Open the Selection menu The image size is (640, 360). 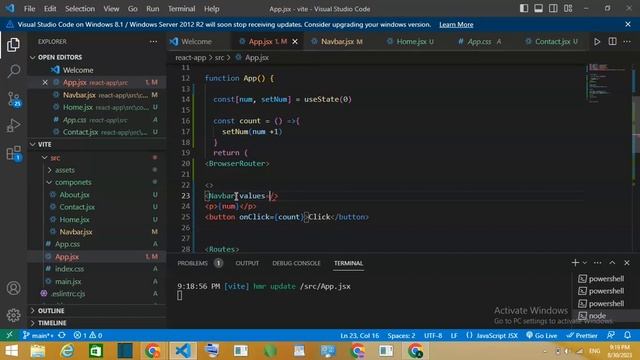coord(80,9)
